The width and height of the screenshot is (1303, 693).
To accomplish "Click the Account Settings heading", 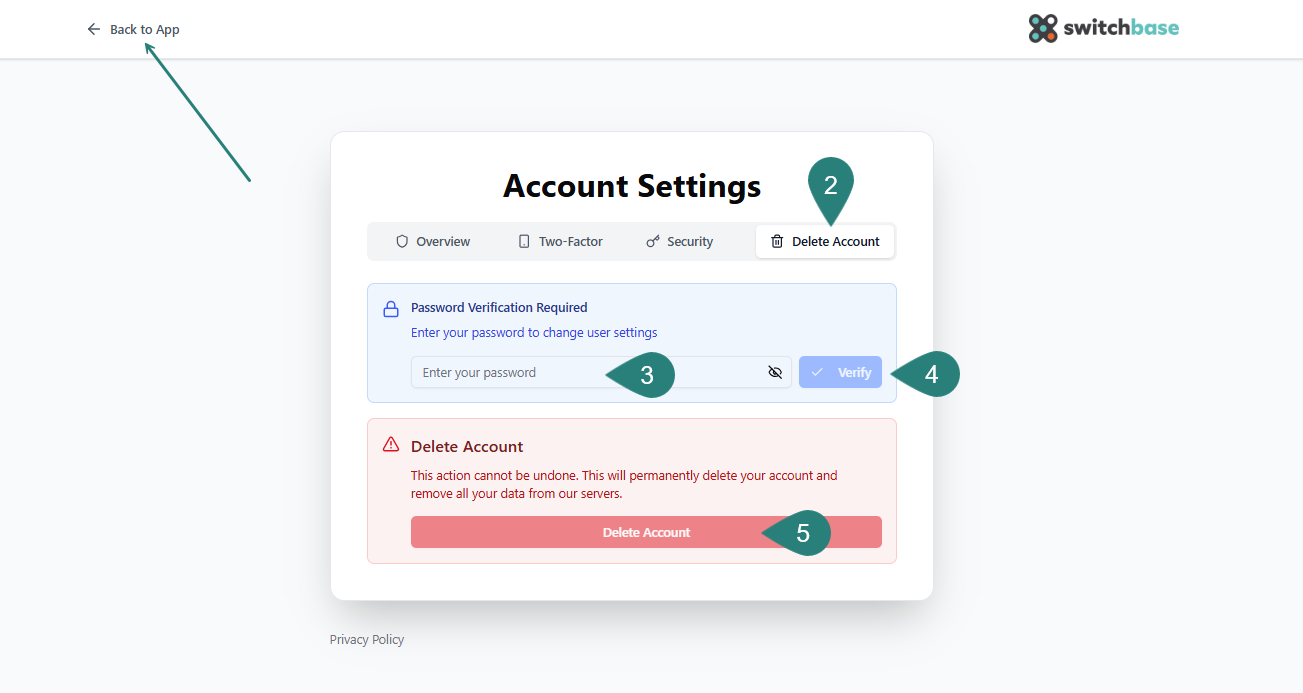I will click(x=632, y=186).
